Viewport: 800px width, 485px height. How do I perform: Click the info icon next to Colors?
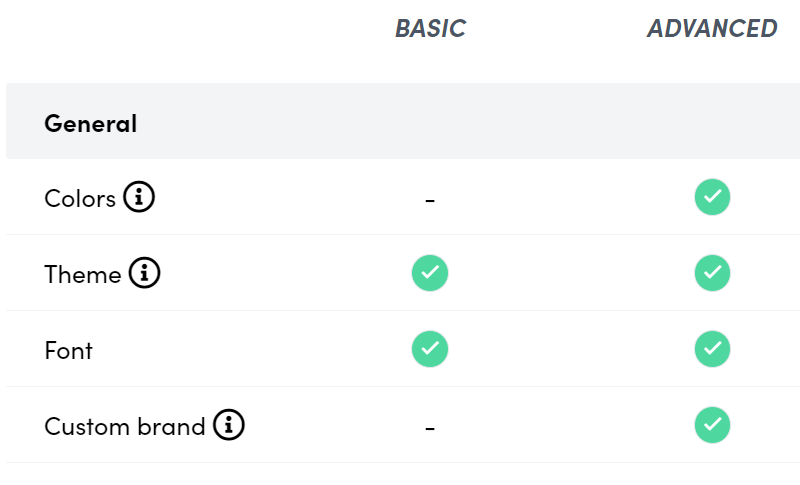(139, 198)
